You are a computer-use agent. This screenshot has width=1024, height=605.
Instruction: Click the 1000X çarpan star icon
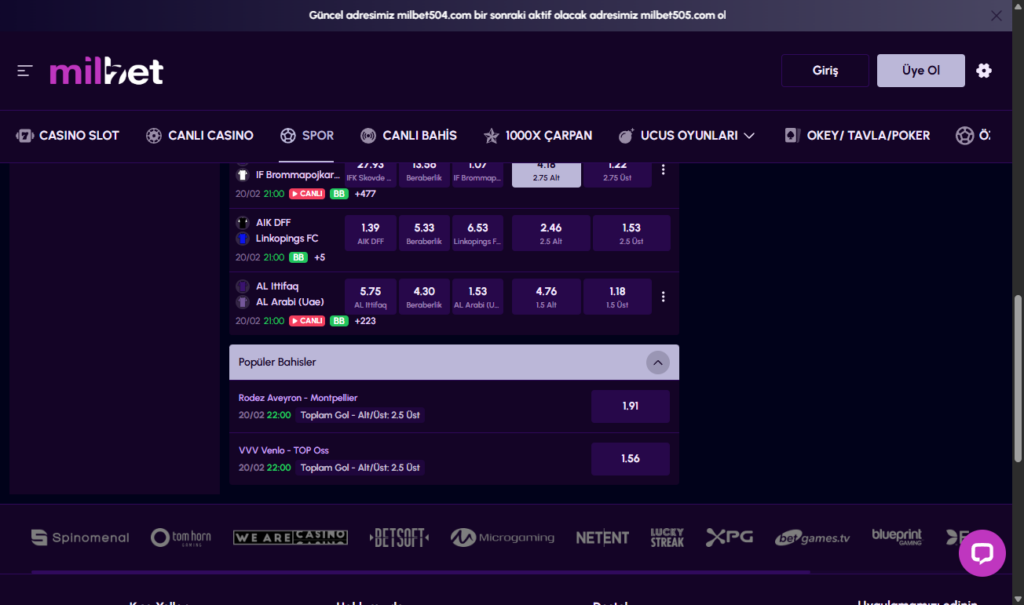point(491,136)
